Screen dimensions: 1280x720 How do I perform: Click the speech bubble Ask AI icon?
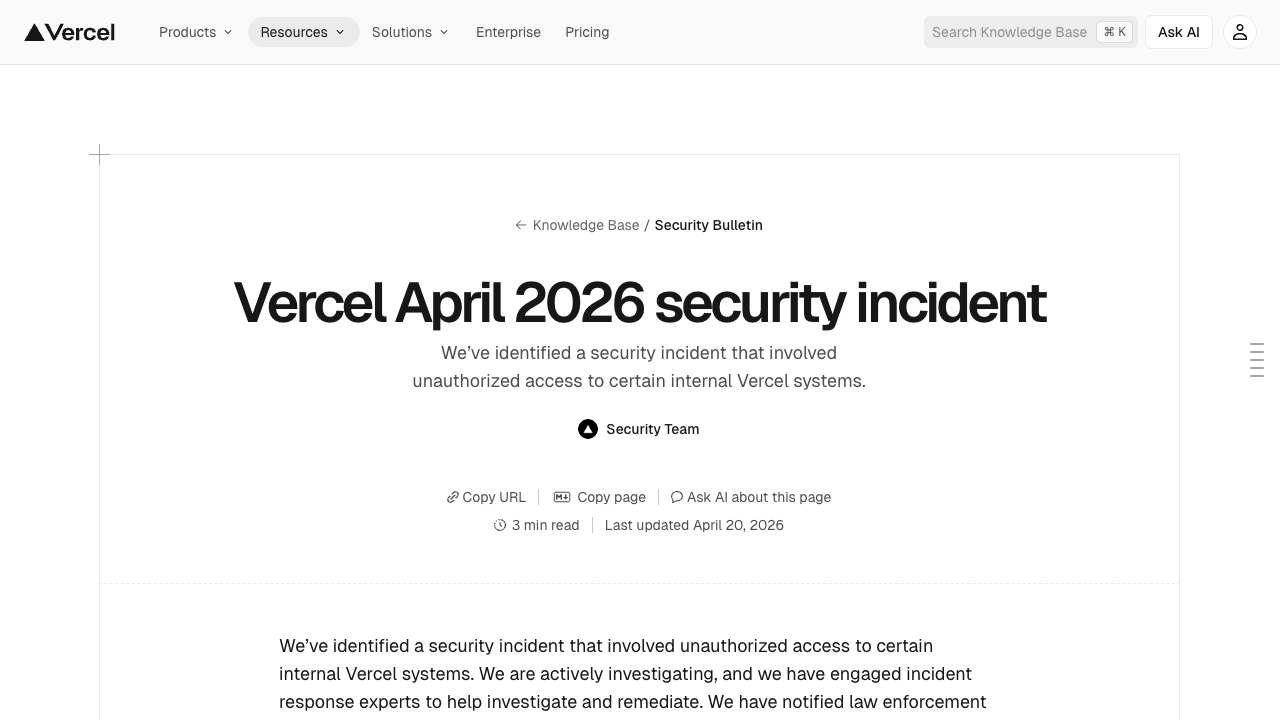tap(677, 497)
